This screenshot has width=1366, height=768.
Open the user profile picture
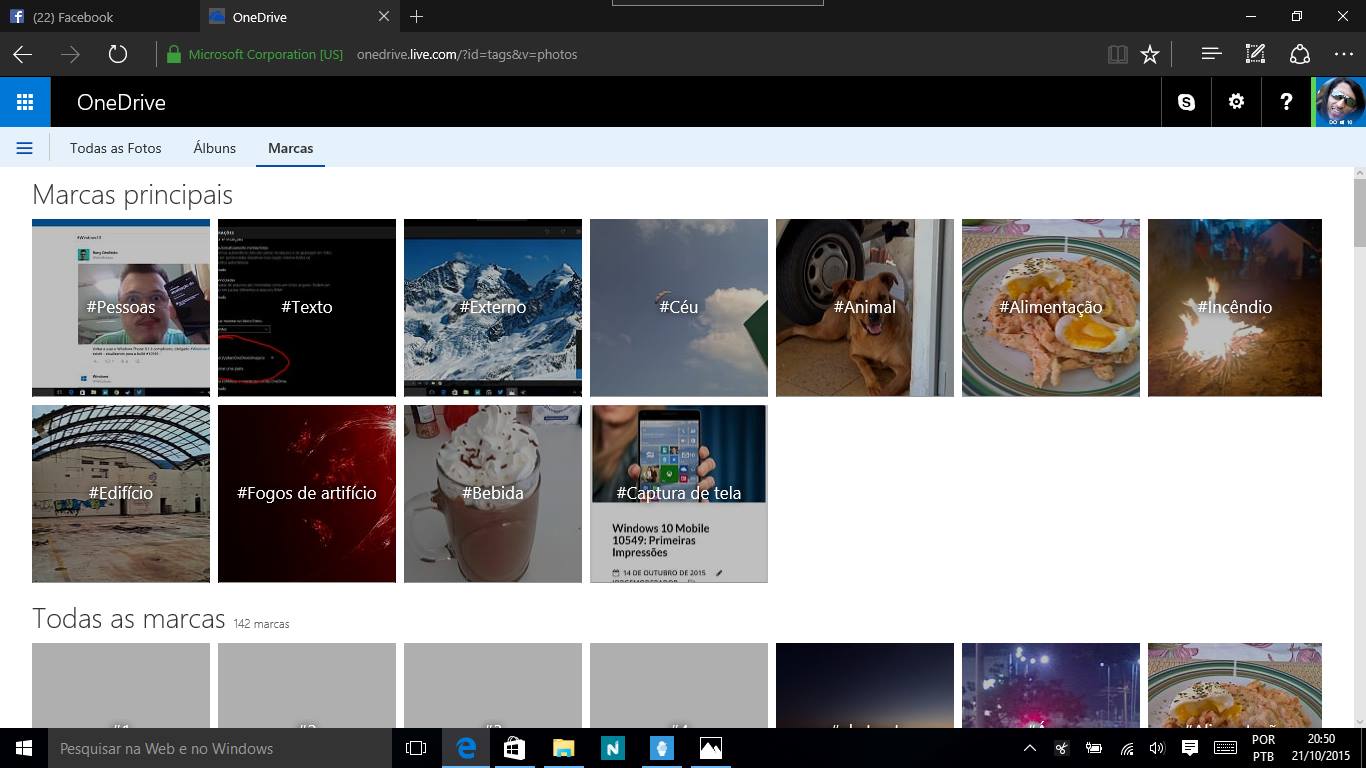(1340, 102)
